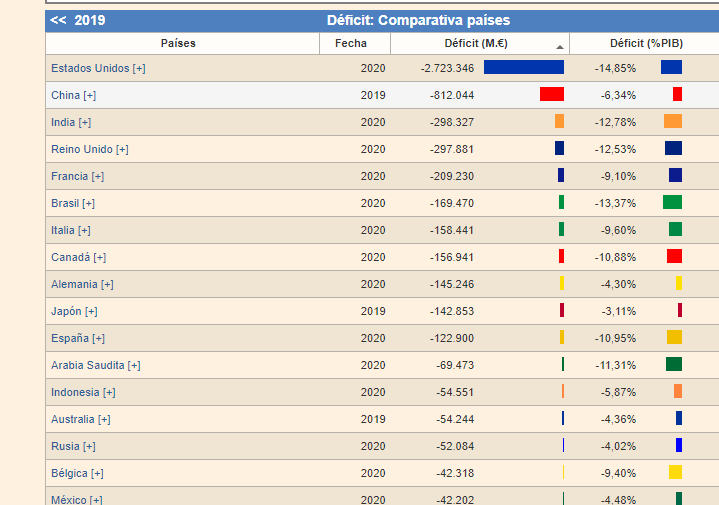Click the yellow %PIB bar for Bélgica
The image size is (719, 505).
[675, 472]
